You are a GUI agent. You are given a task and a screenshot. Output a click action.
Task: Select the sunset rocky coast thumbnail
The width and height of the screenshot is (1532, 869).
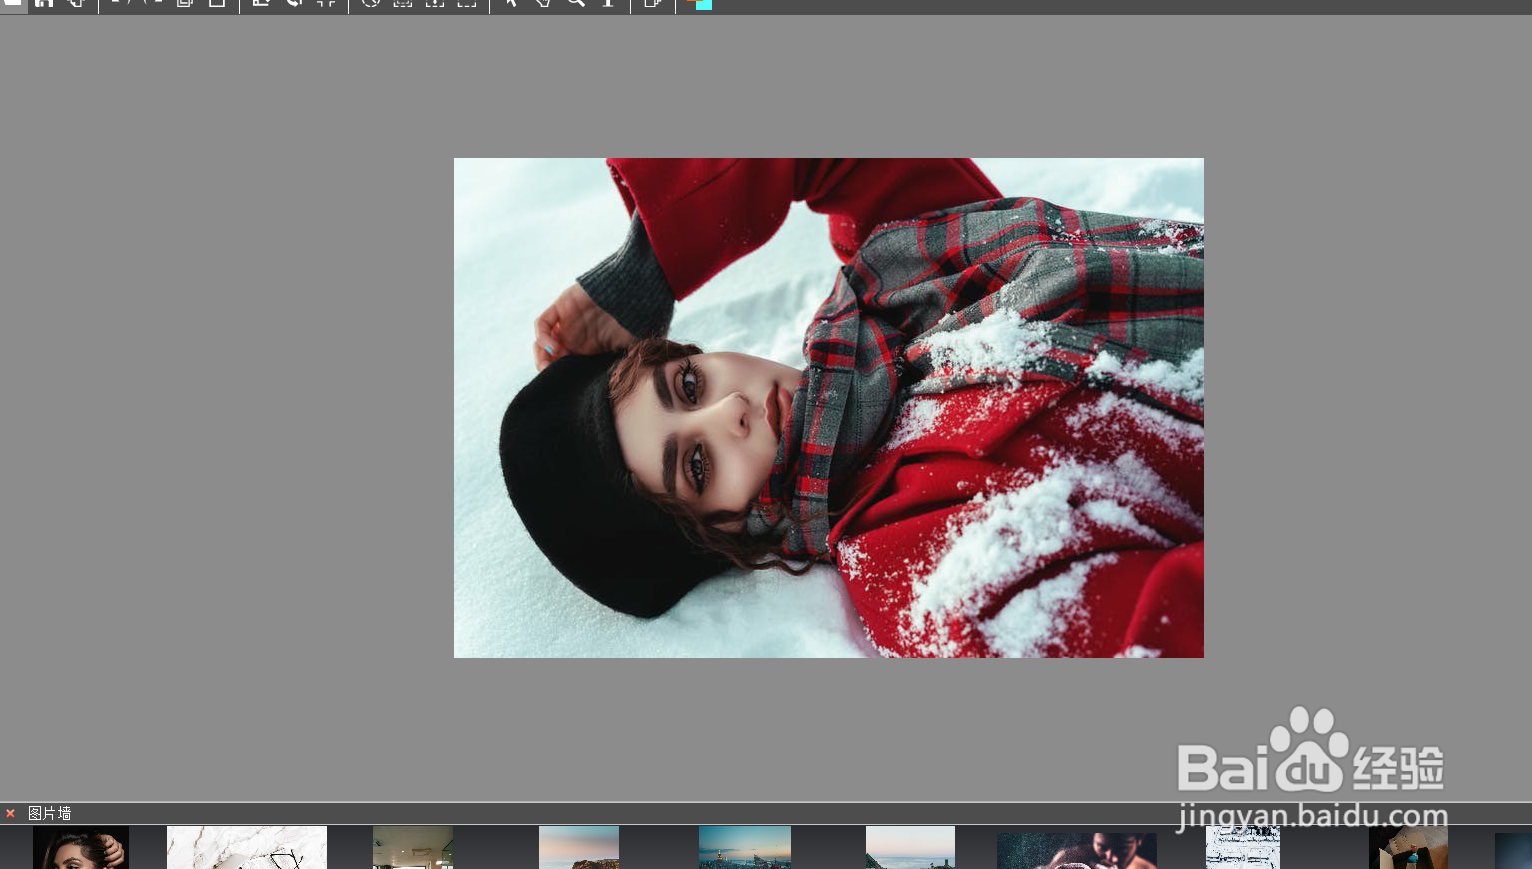pos(579,848)
